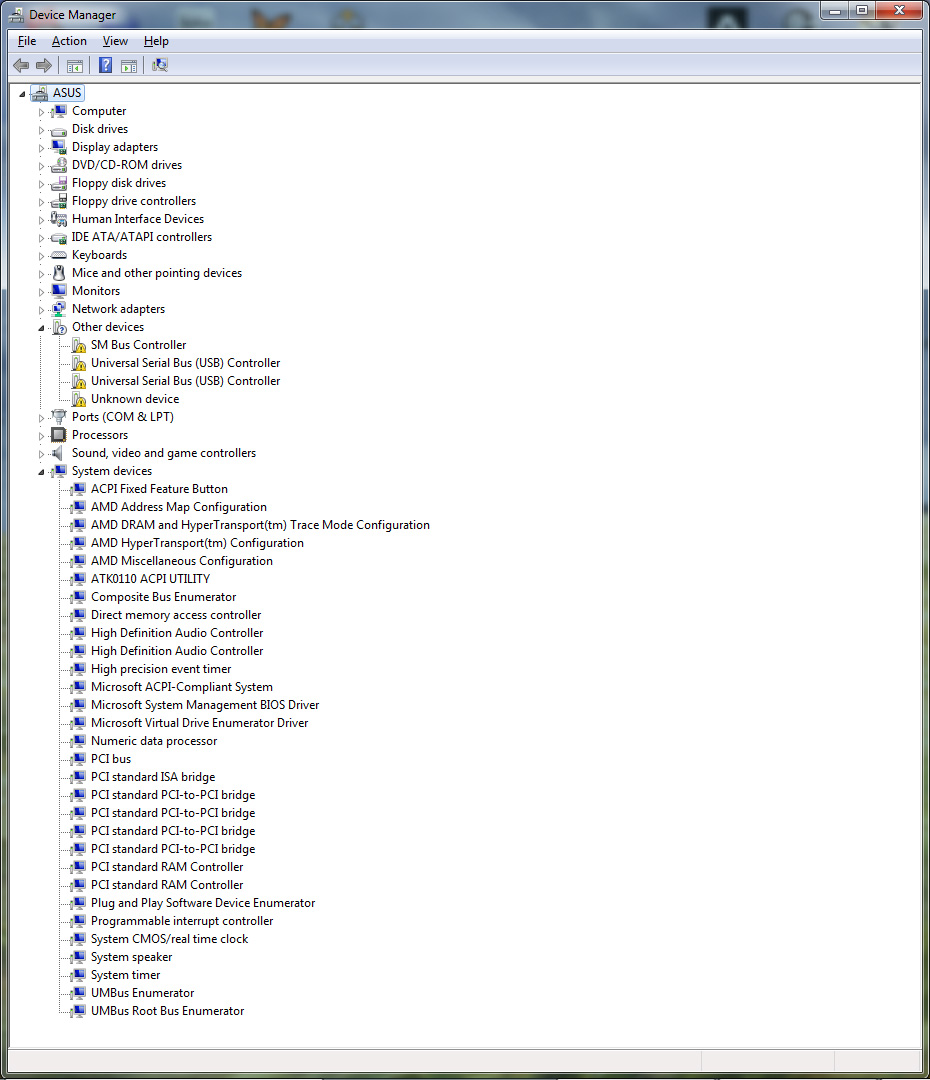Viewport: 930px width, 1080px height.
Task: Open the File menu
Action: pyautogui.click(x=27, y=41)
